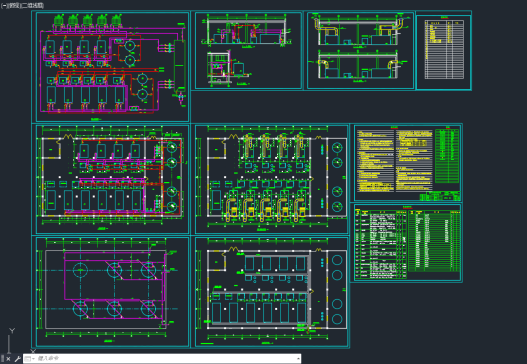Viewport: 527px width, 364px height.
Task: Open the visual style controls label (二维线框)
Action: [x=33, y=5]
